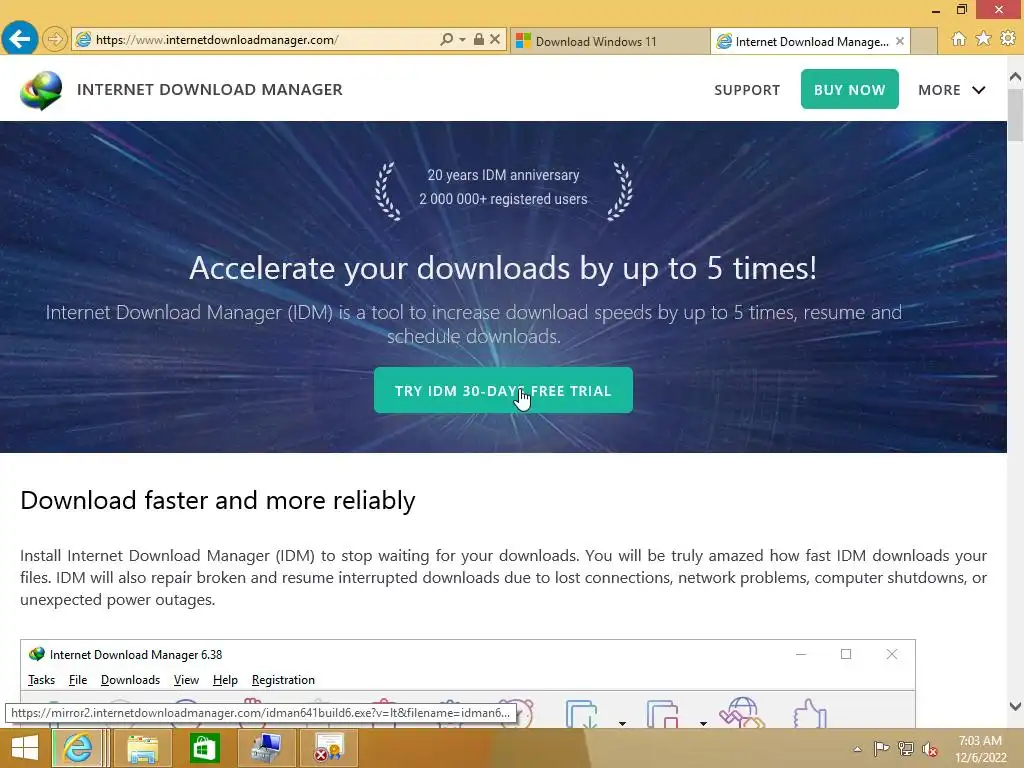Viewport: 1024px width, 768px height.
Task: Click the network tray icon
Action: [906, 748]
